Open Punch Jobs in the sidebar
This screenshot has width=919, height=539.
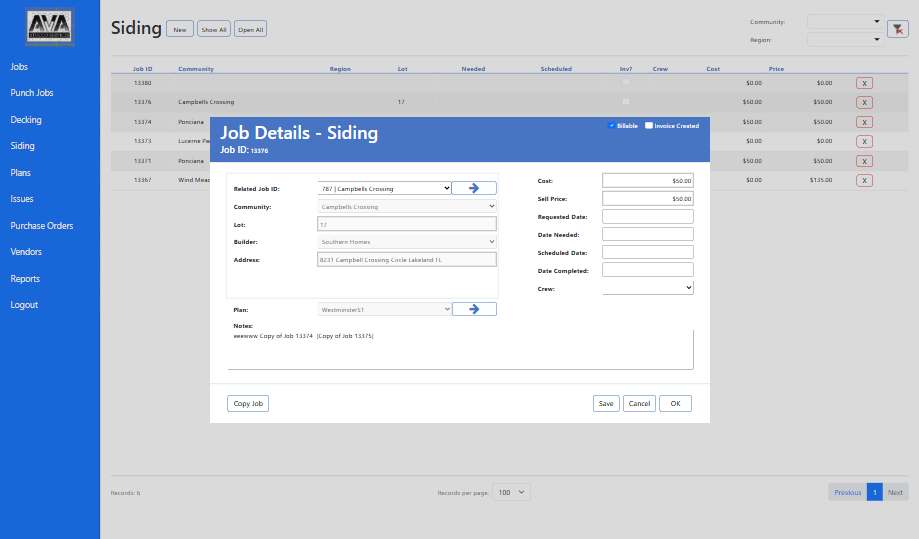(x=32, y=93)
